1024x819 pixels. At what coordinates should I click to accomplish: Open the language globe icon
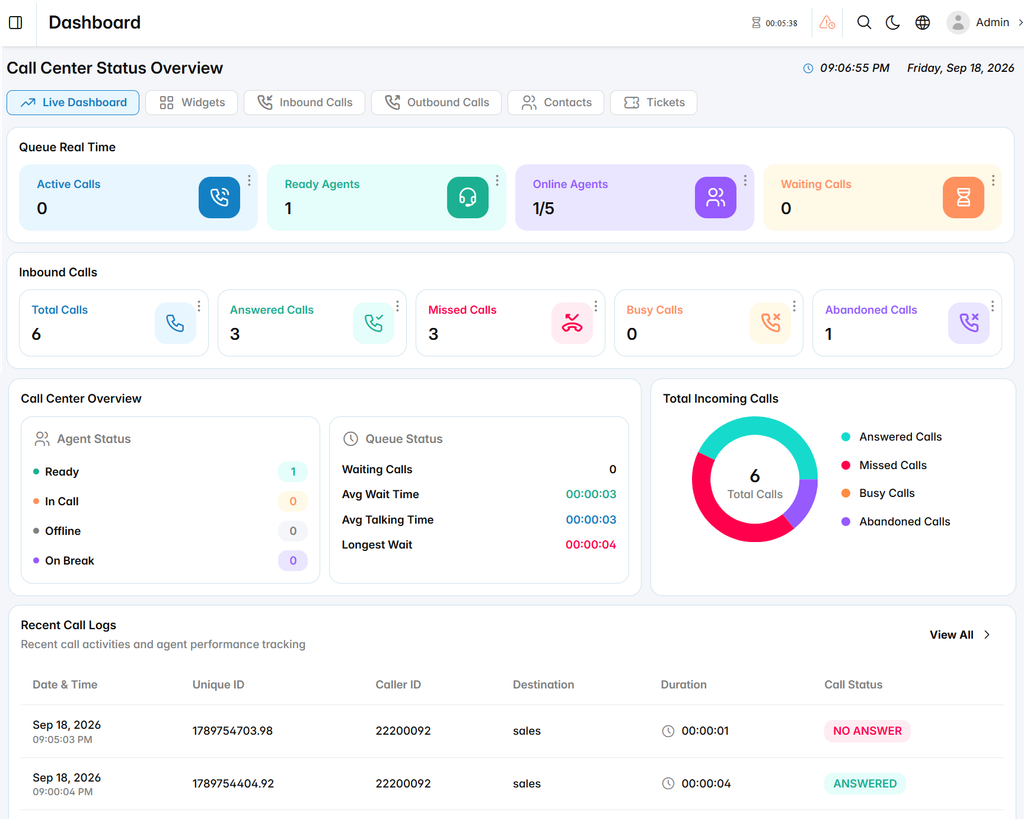[922, 23]
